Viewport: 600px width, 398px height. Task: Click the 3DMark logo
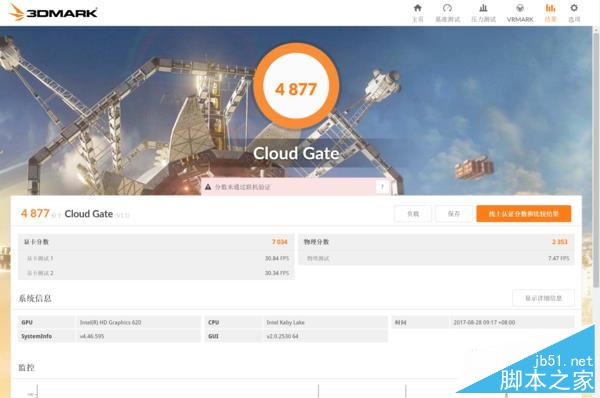53,12
